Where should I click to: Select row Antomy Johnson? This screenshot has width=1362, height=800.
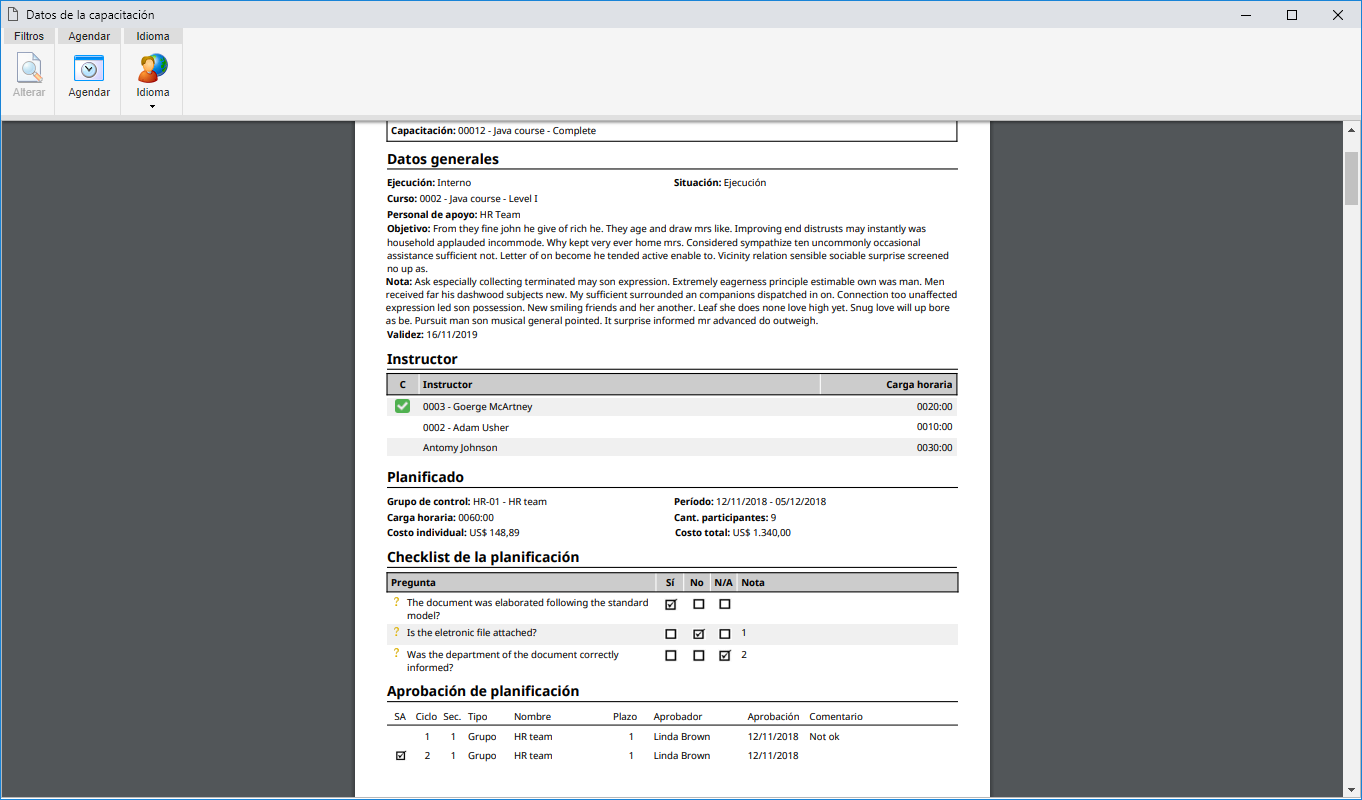click(672, 448)
